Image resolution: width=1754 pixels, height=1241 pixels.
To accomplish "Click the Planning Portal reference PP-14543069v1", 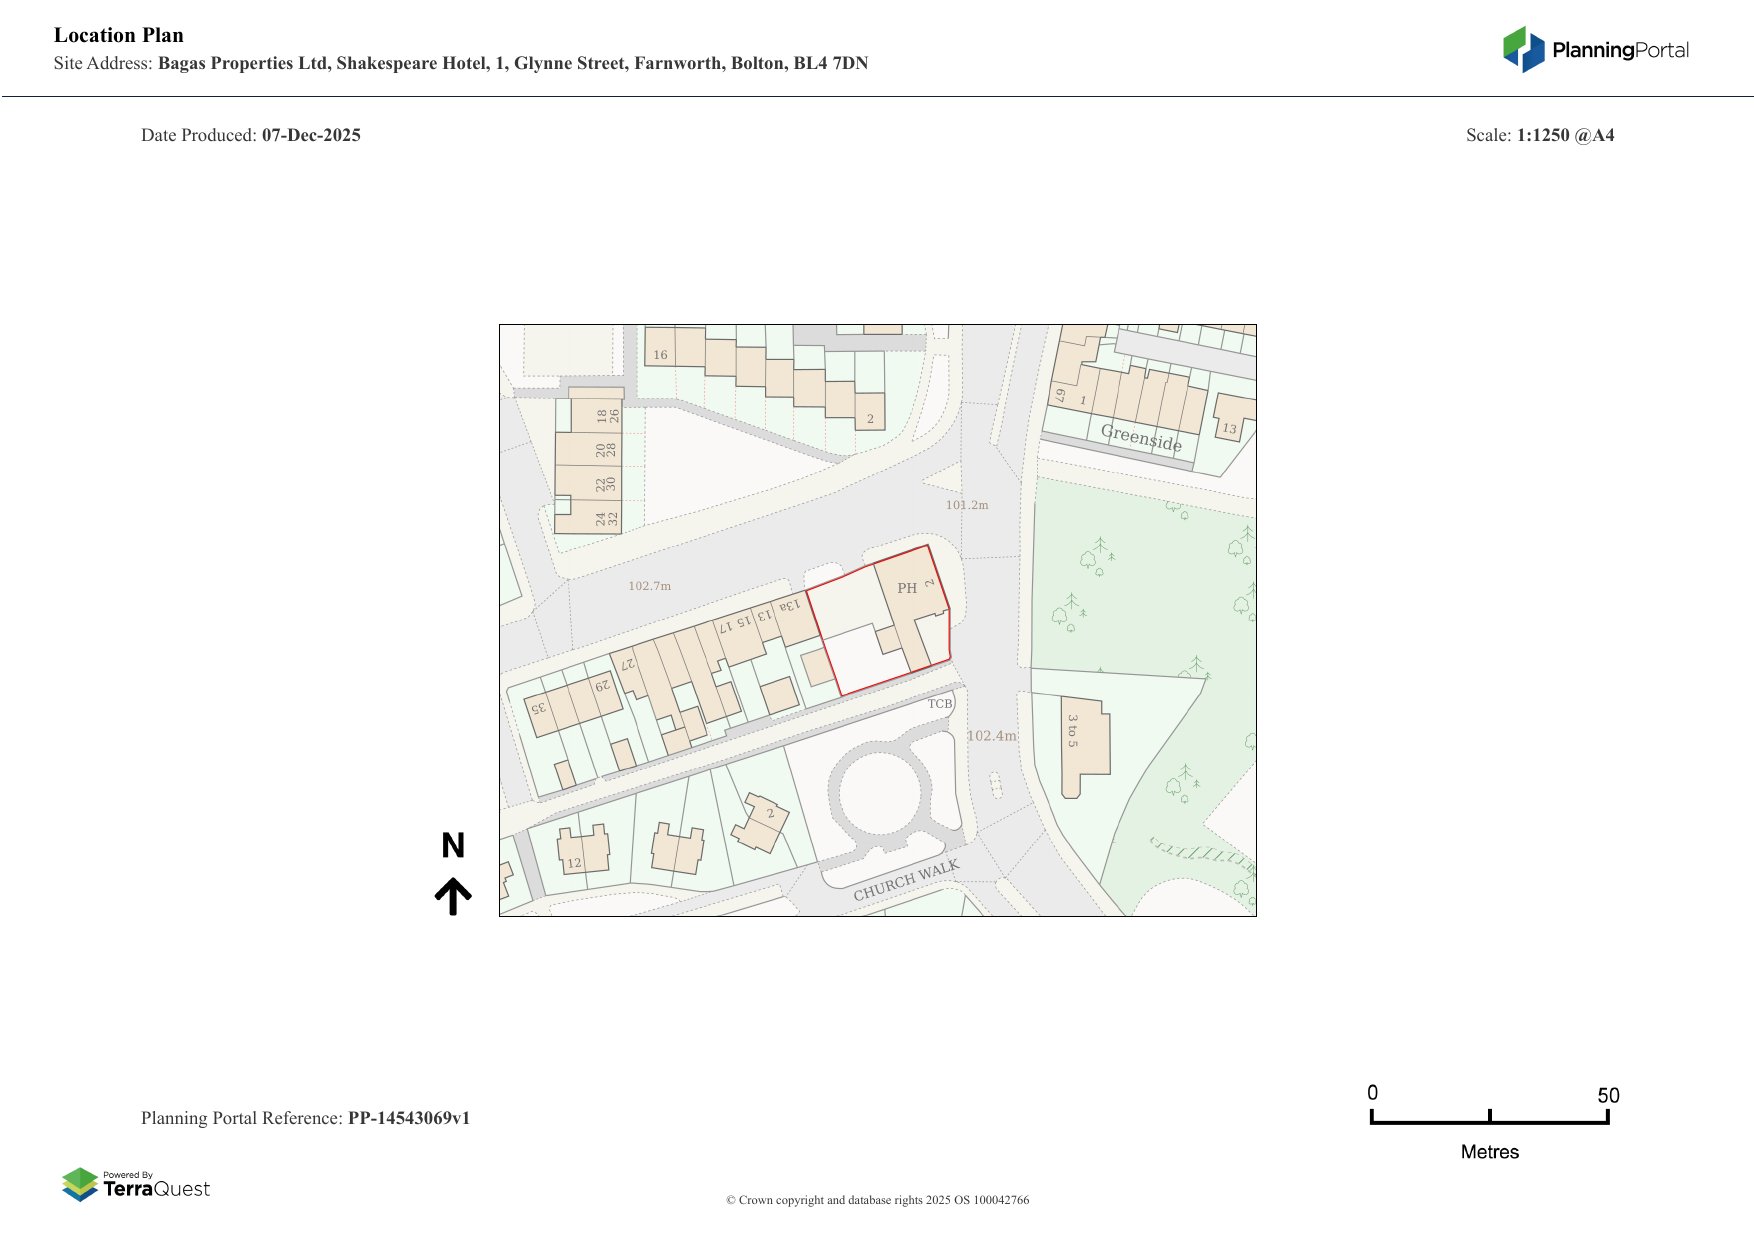I will pos(408,1118).
